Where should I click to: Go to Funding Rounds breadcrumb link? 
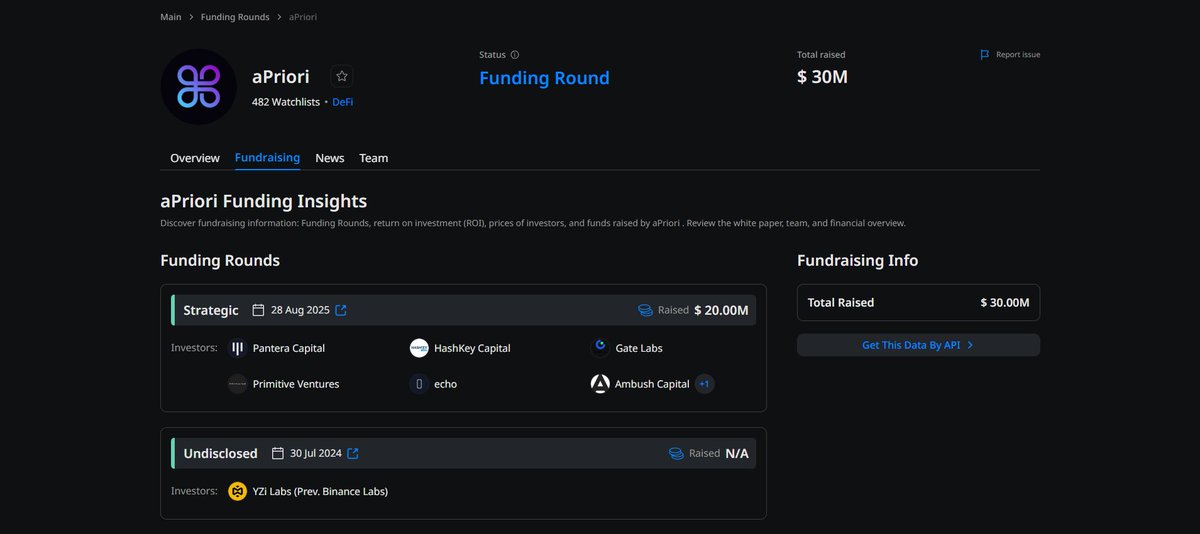tap(235, 17)
